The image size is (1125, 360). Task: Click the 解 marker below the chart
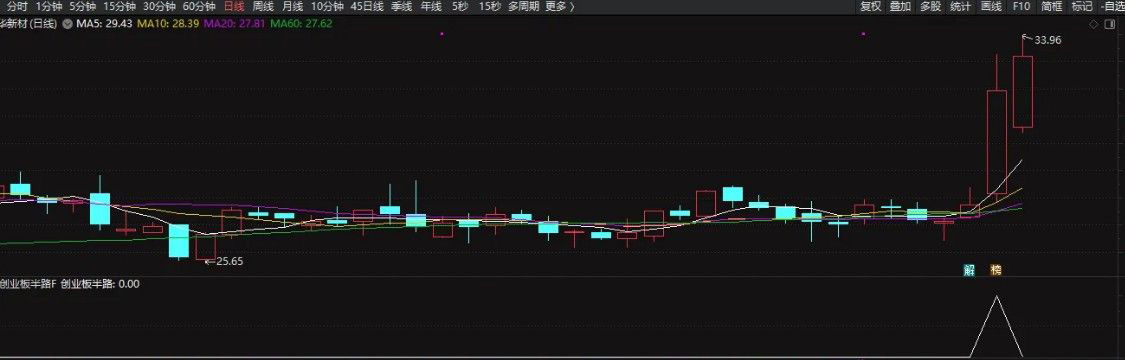[x=969, y=270]
